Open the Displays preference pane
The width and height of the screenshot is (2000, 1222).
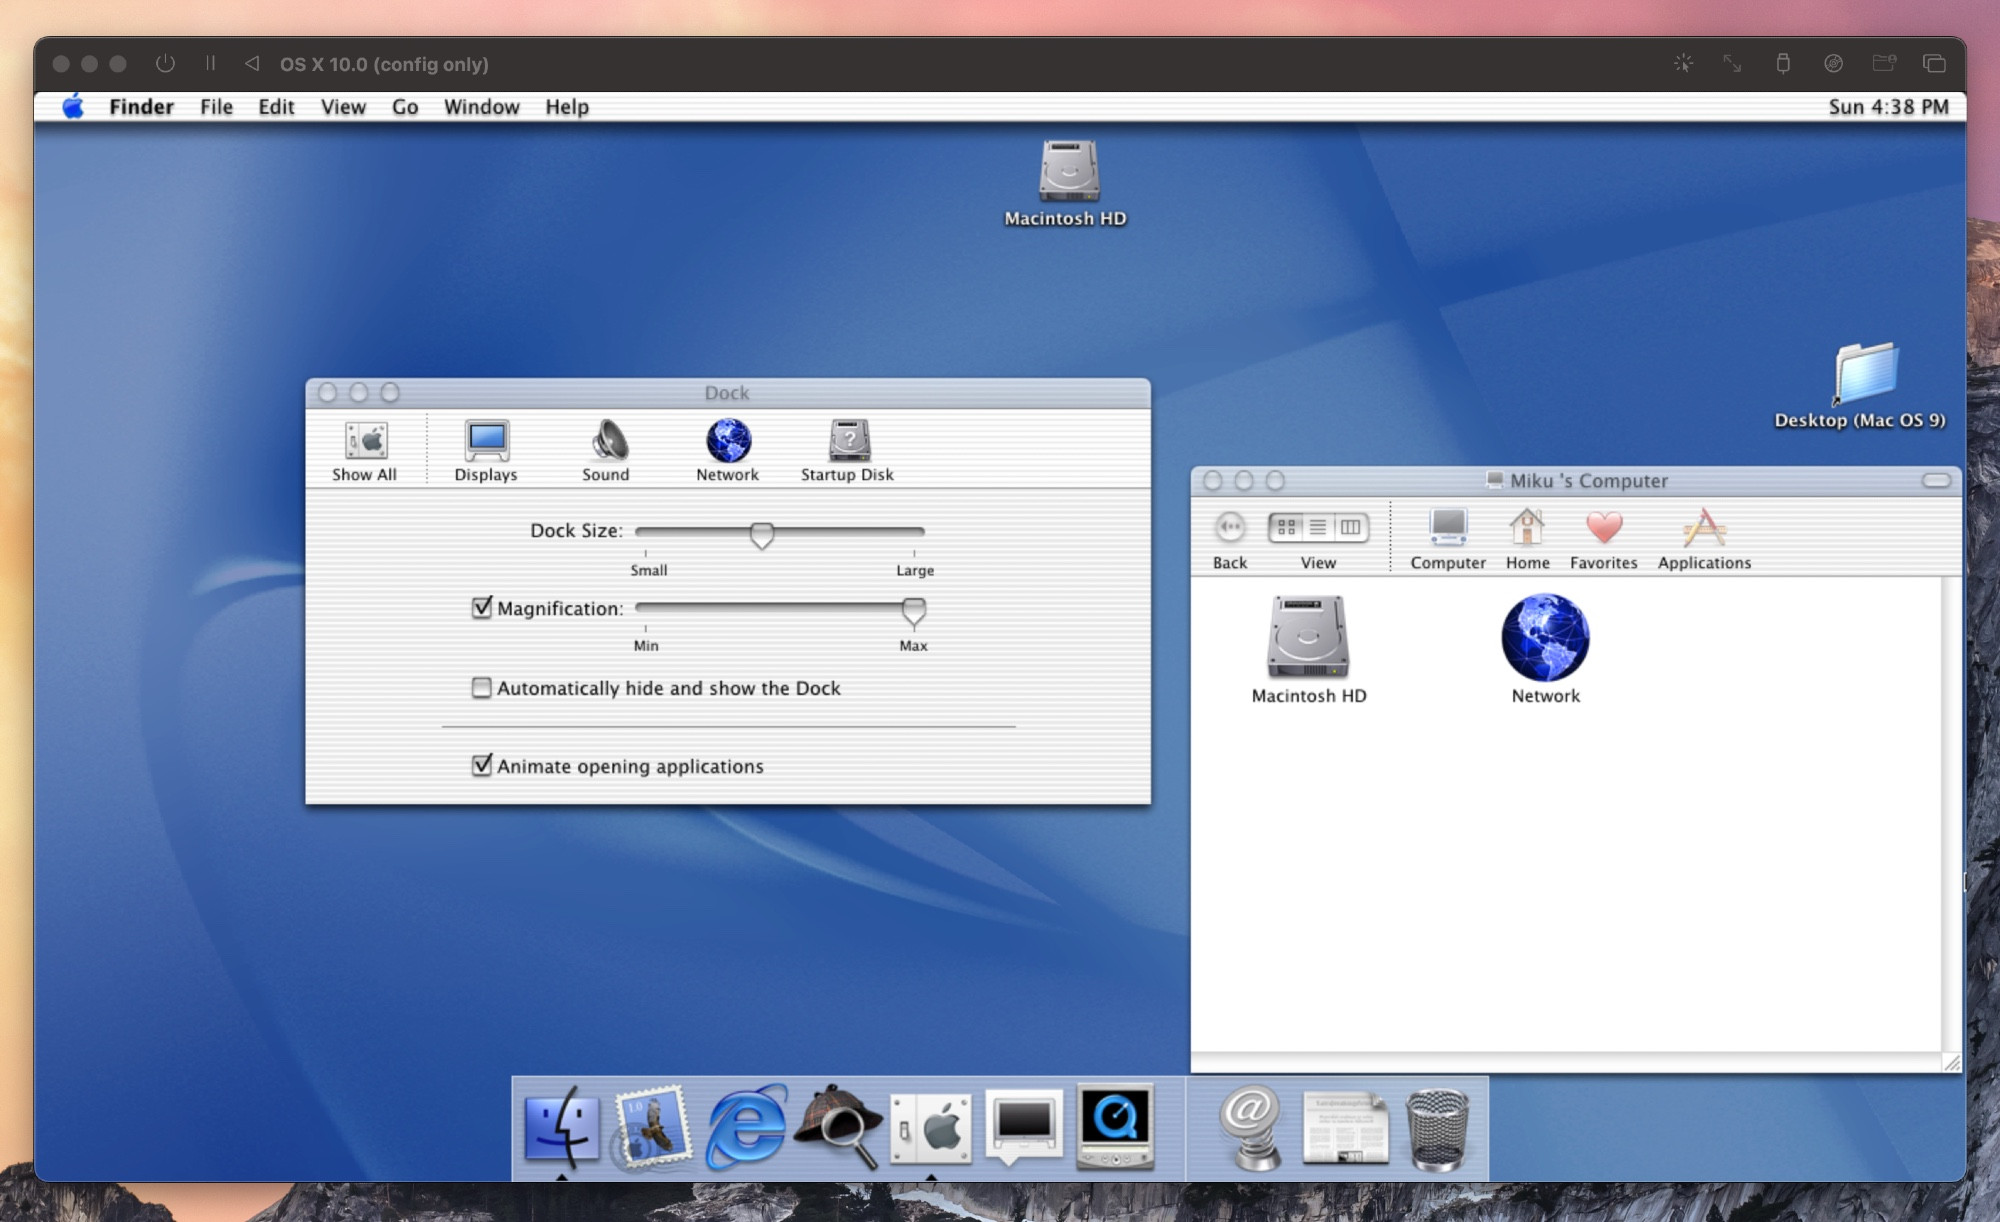click(486, 450)
